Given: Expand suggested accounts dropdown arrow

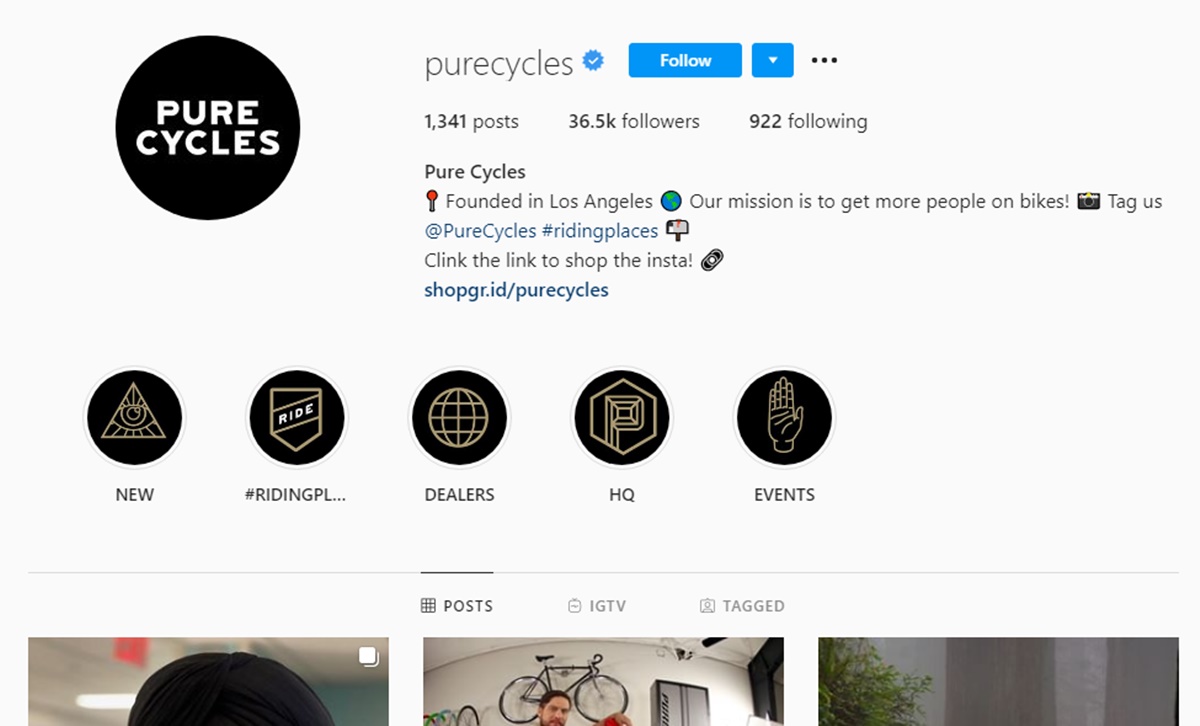Looking at the screenshot, I should click(x=772, y=60).
